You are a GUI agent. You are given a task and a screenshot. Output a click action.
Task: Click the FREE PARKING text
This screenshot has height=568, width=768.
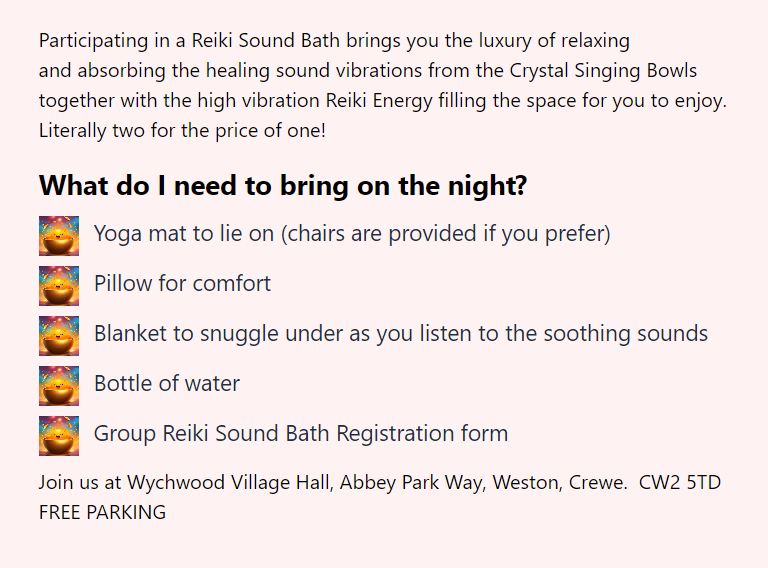pos(102,512)
